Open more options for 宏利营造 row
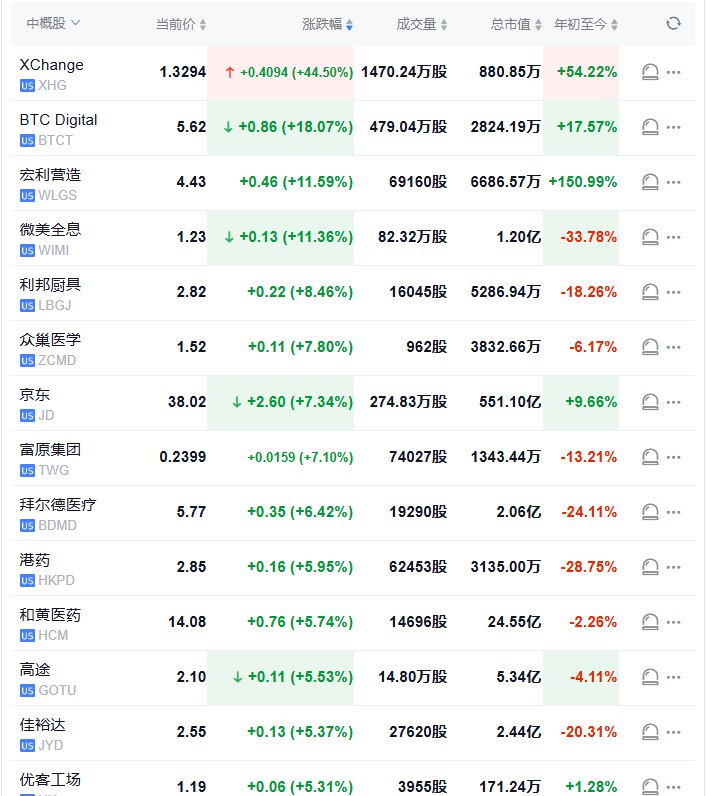This screenshot has height=796, width=706. coord(674,182)
